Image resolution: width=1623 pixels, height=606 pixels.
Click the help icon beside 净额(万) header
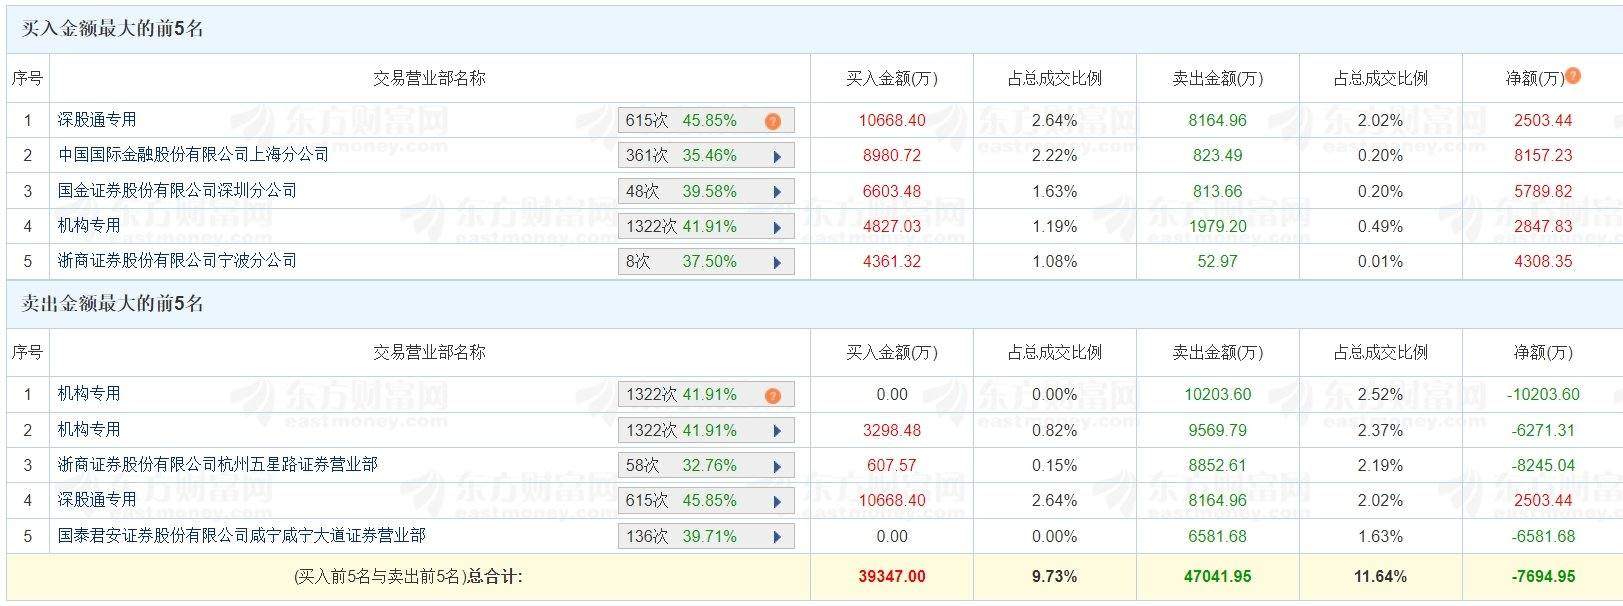(x=1573, y=76)
